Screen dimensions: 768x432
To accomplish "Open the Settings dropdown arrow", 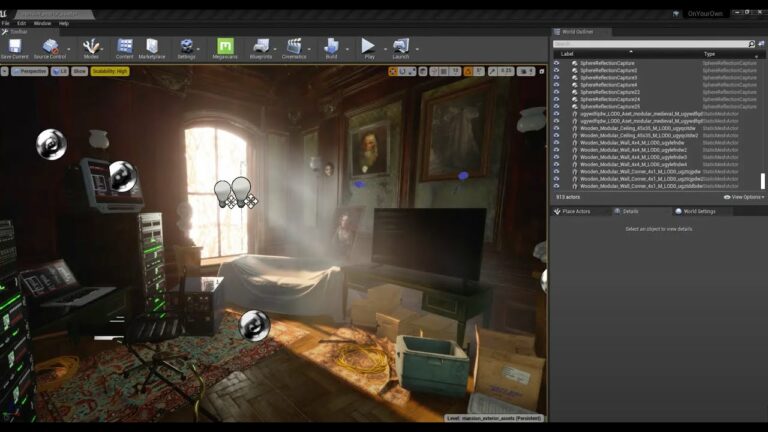I will (x=198, y=49).
